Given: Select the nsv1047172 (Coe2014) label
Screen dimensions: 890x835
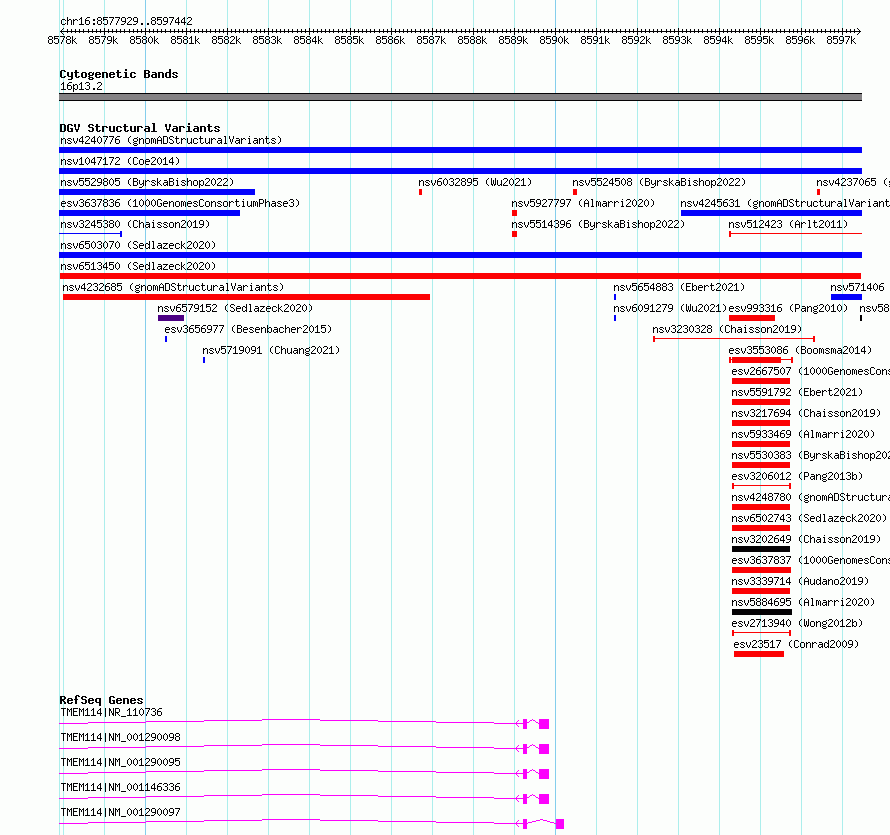Looking at the screenshot, I should [x=120, y=161].
